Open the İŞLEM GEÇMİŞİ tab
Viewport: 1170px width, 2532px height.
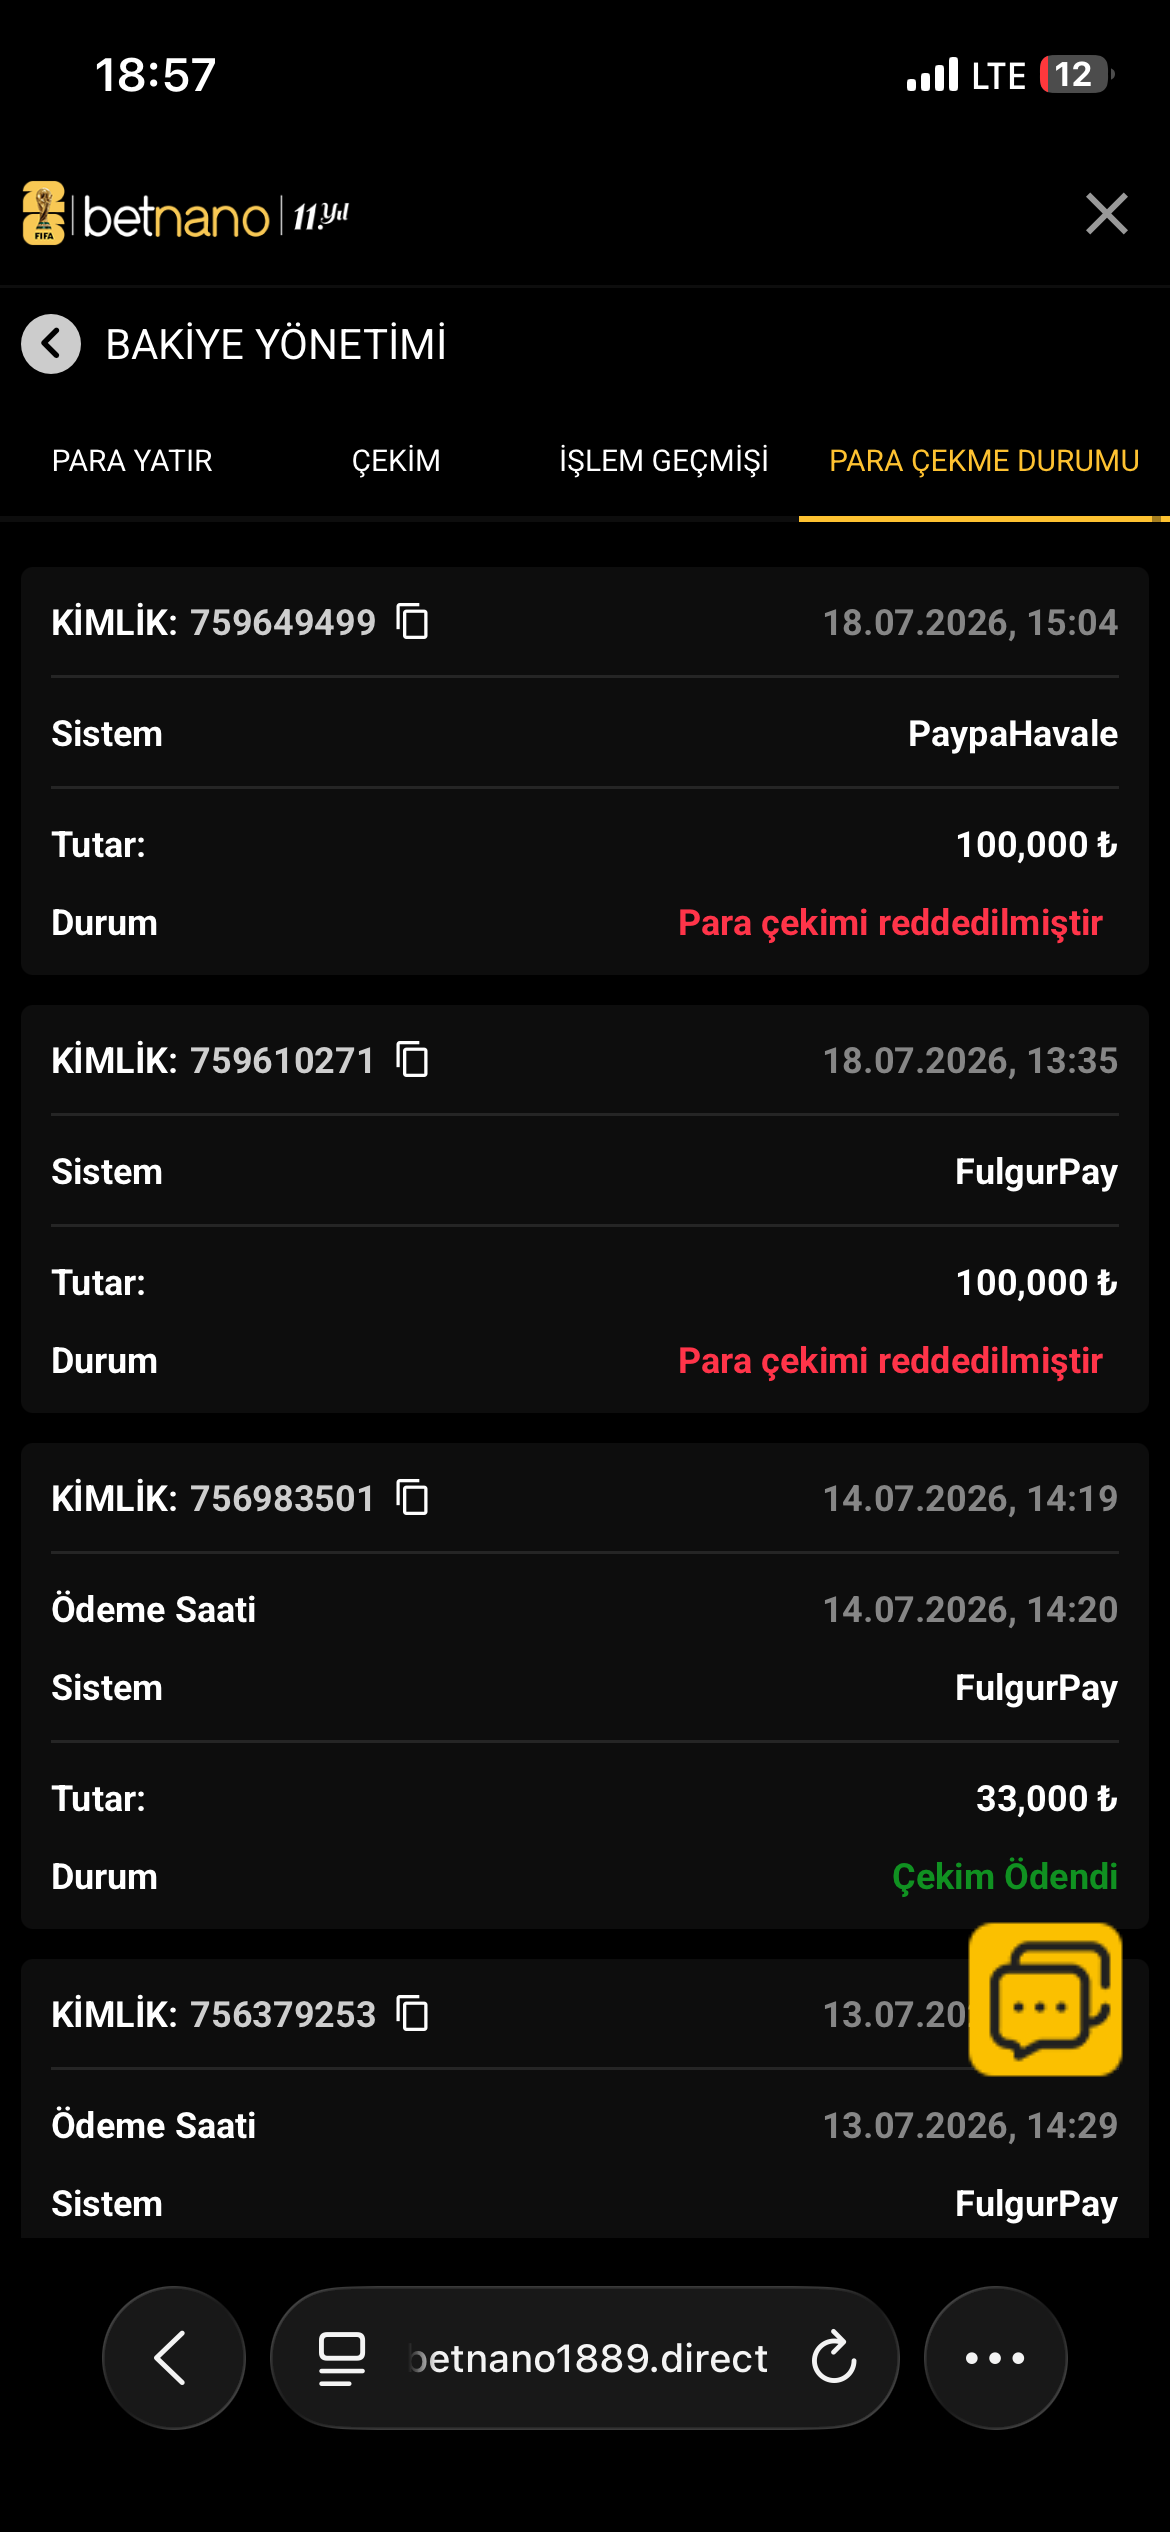point(664,461)
